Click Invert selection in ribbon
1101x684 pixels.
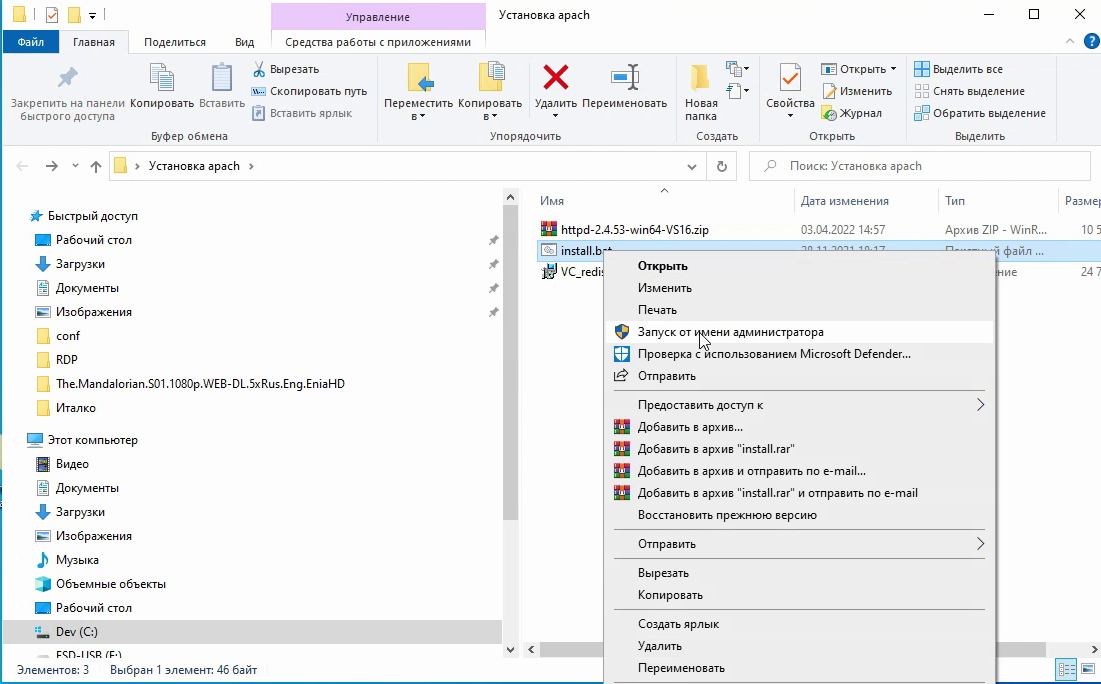980,113
